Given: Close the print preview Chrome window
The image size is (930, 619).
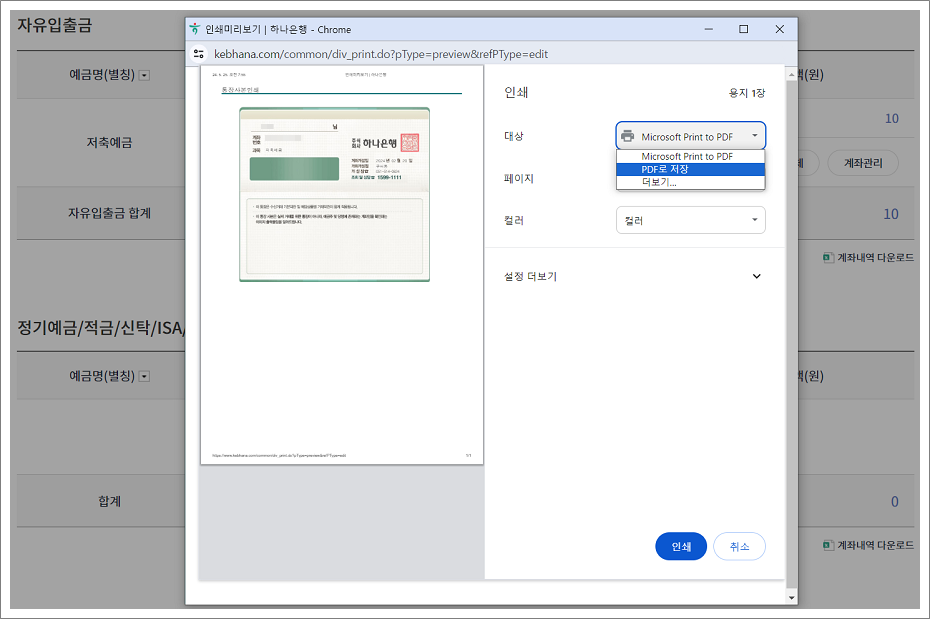Looking at the screenshot, I should point(779,29).
